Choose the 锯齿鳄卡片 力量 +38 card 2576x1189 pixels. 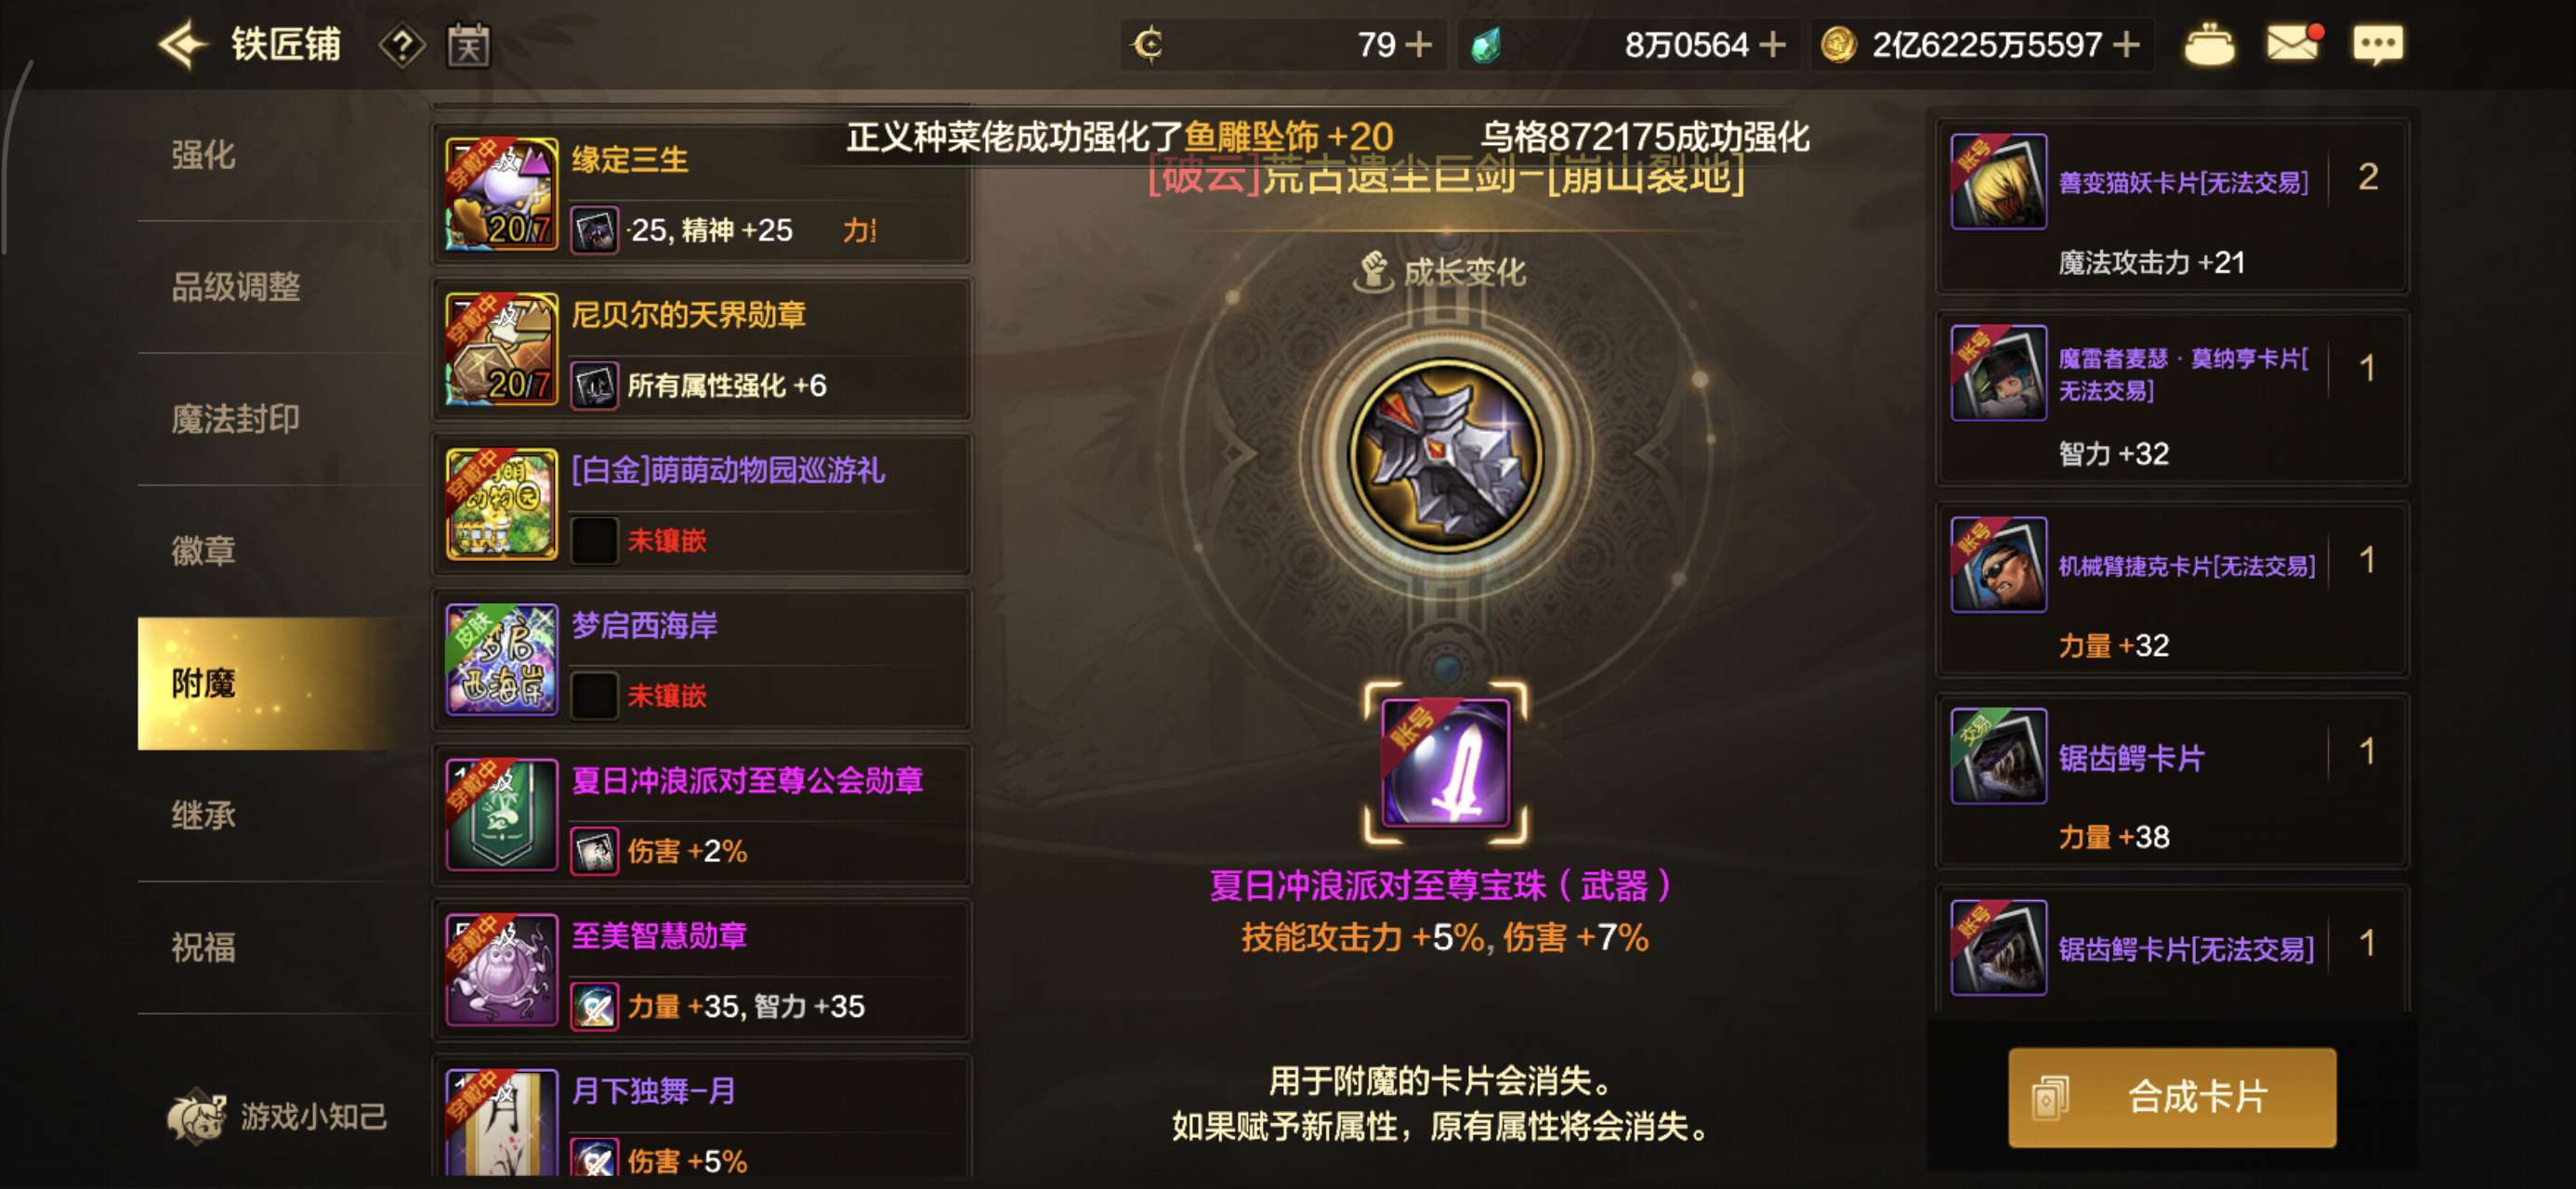point(2172,782)
